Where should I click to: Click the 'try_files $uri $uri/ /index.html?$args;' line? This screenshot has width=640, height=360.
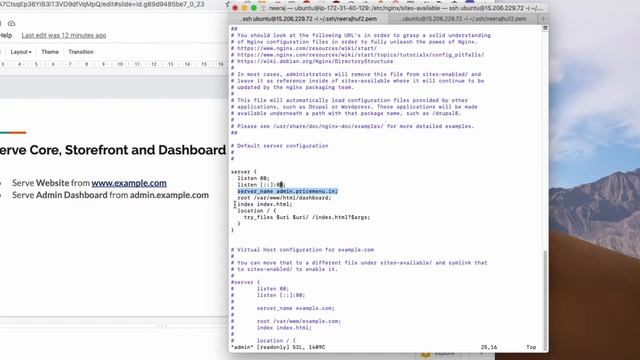(307, 217)
